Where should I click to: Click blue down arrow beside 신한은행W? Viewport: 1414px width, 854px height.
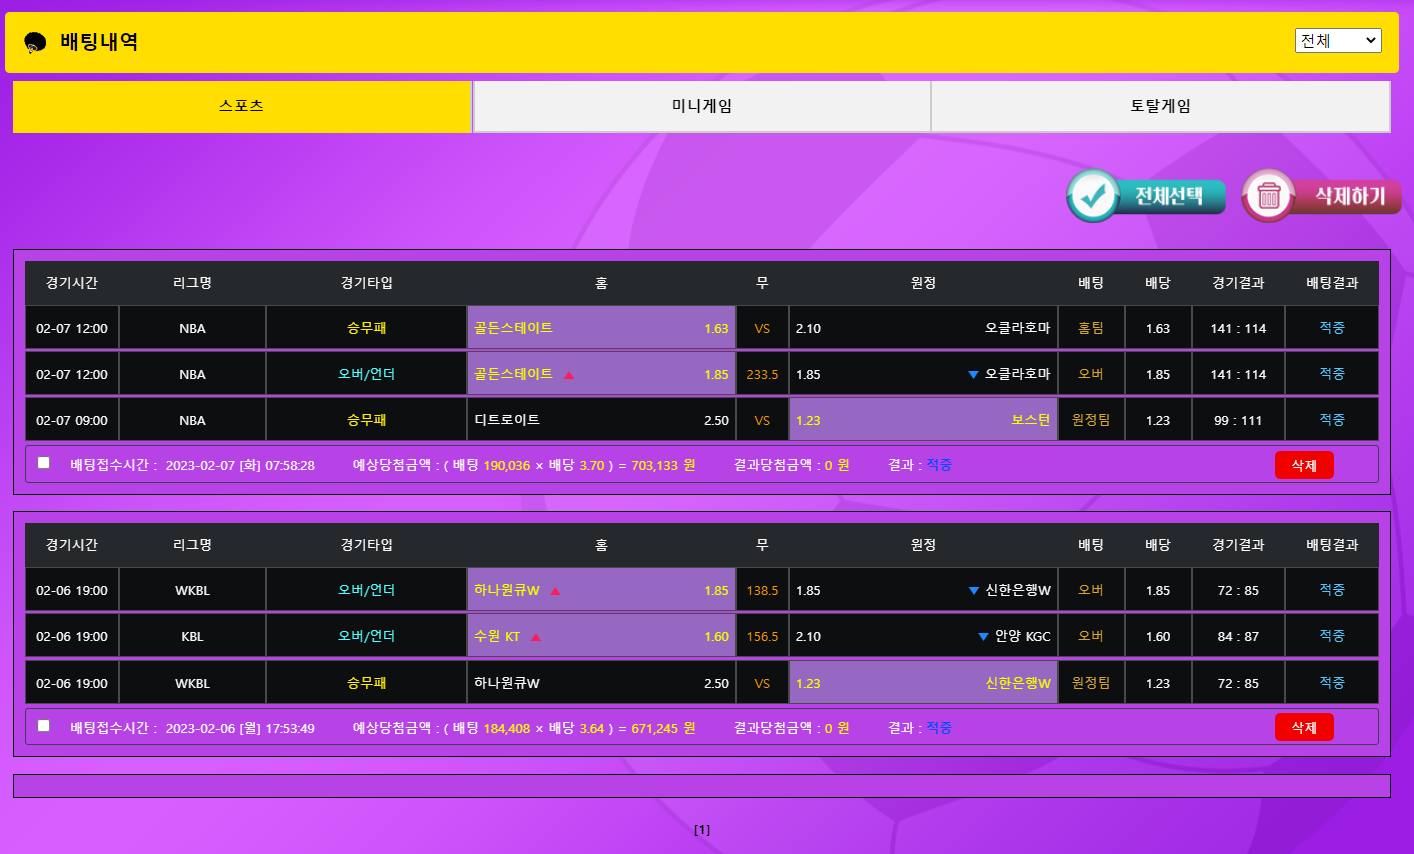(973, 591)
